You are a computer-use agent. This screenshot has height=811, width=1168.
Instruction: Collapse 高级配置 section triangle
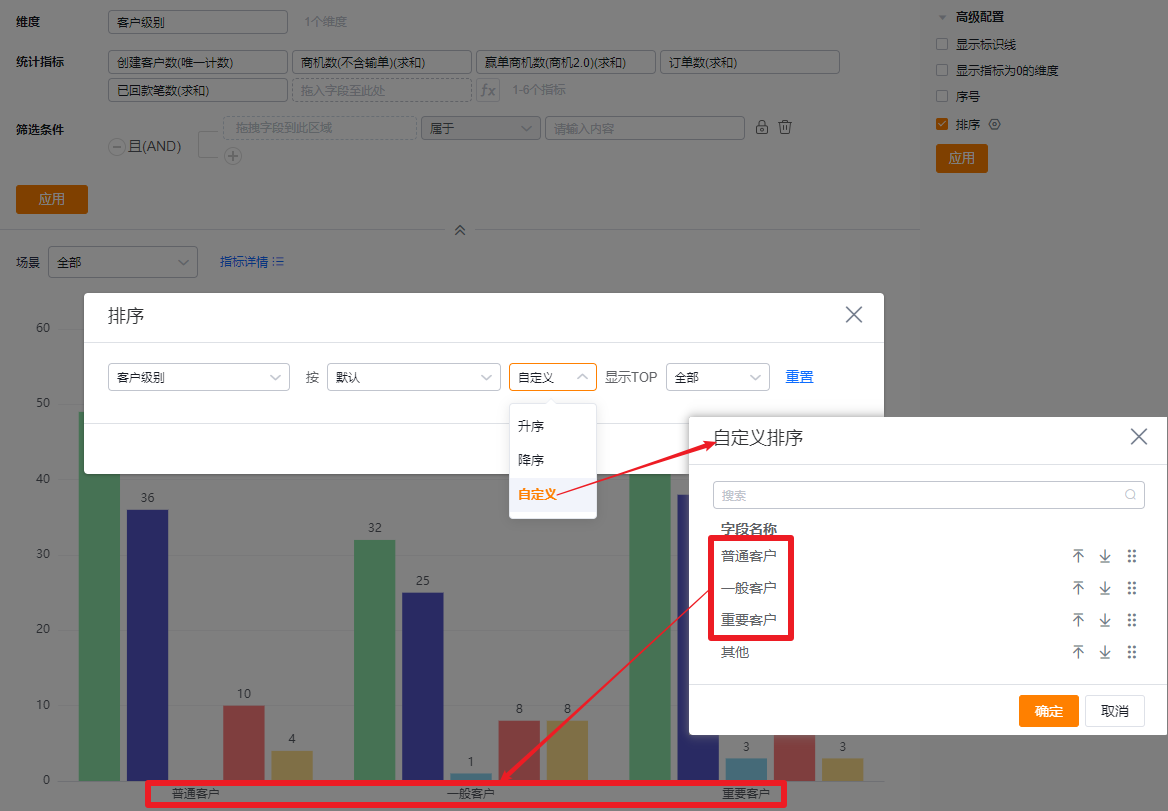tap(942, 17)
